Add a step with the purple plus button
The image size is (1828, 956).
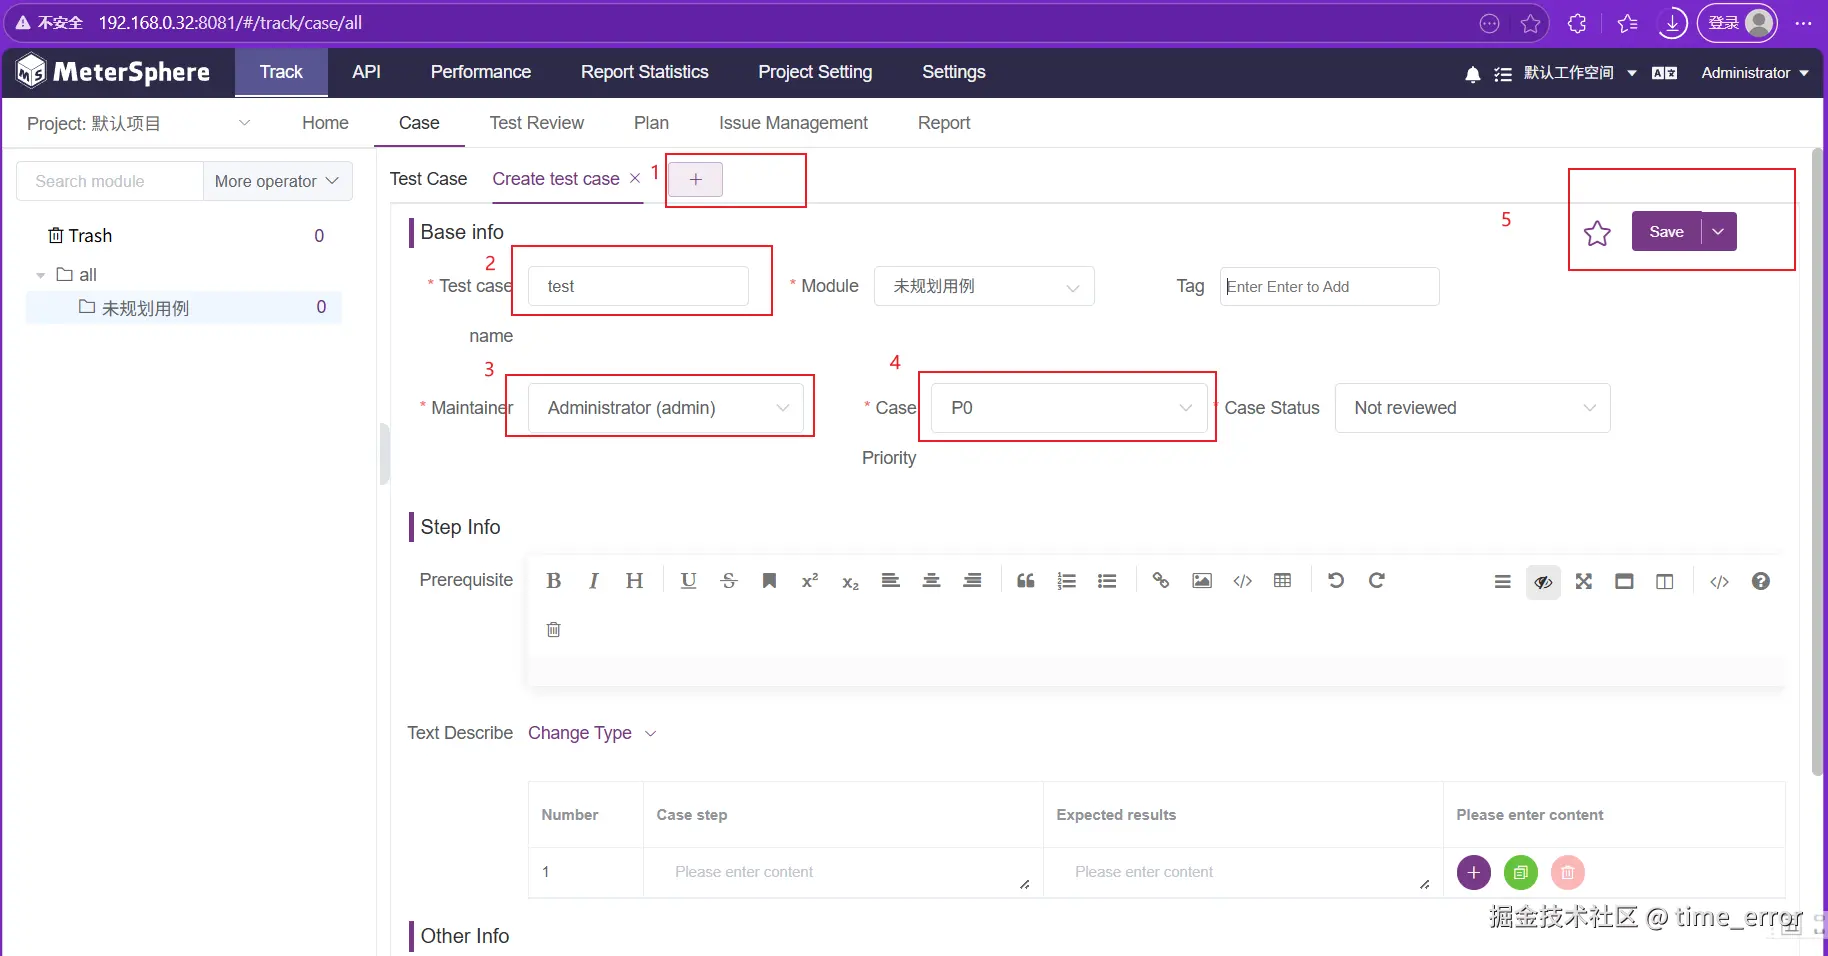click(x=1473, y=873)
